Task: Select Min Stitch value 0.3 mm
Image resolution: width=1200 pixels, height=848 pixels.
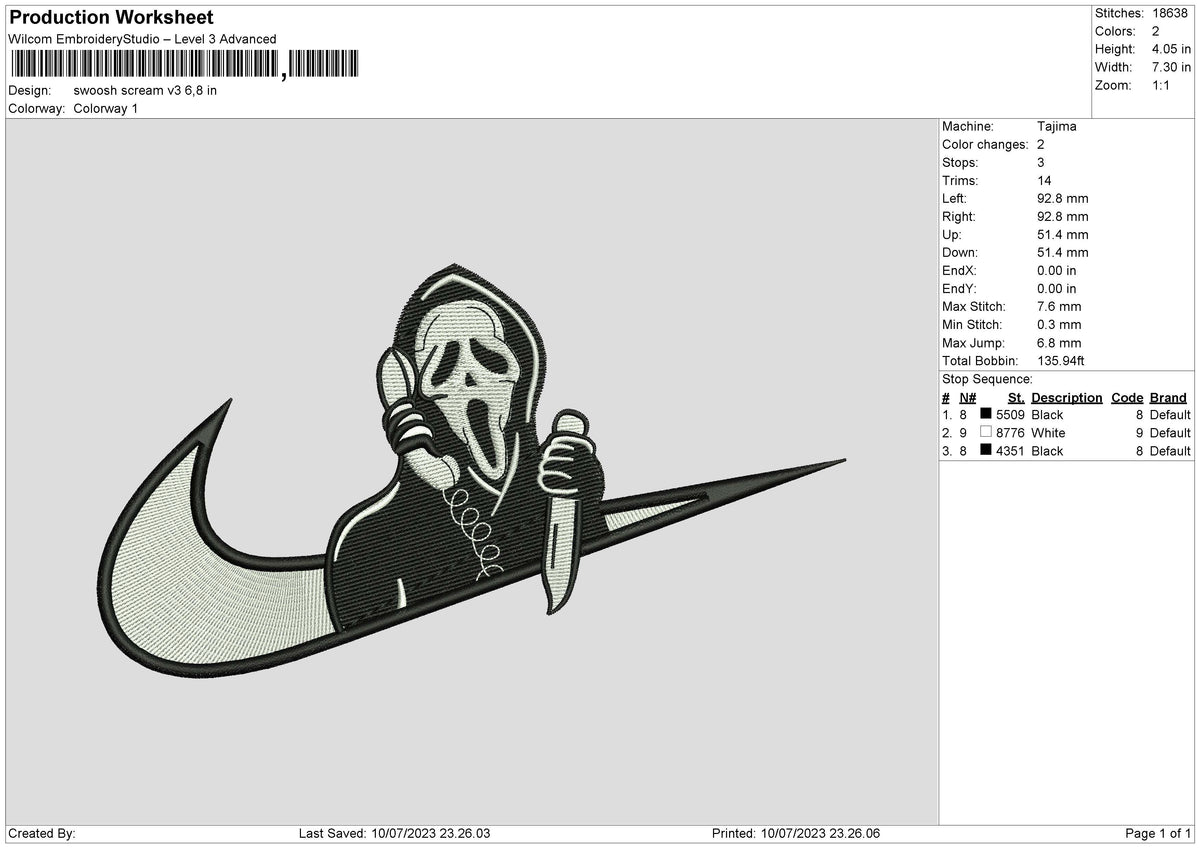Action: 1059,325
